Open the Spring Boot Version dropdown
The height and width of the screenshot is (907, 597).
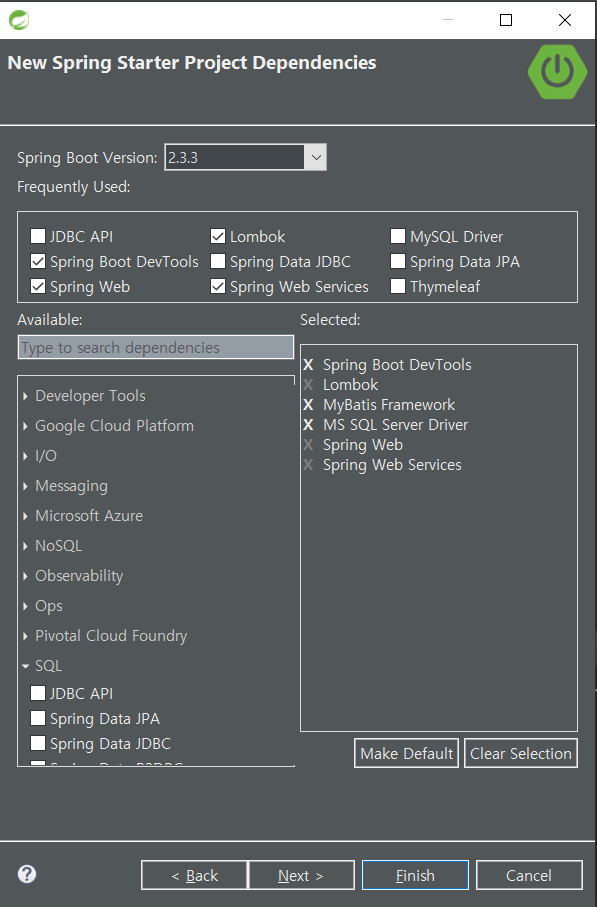[x=316, y=157]
